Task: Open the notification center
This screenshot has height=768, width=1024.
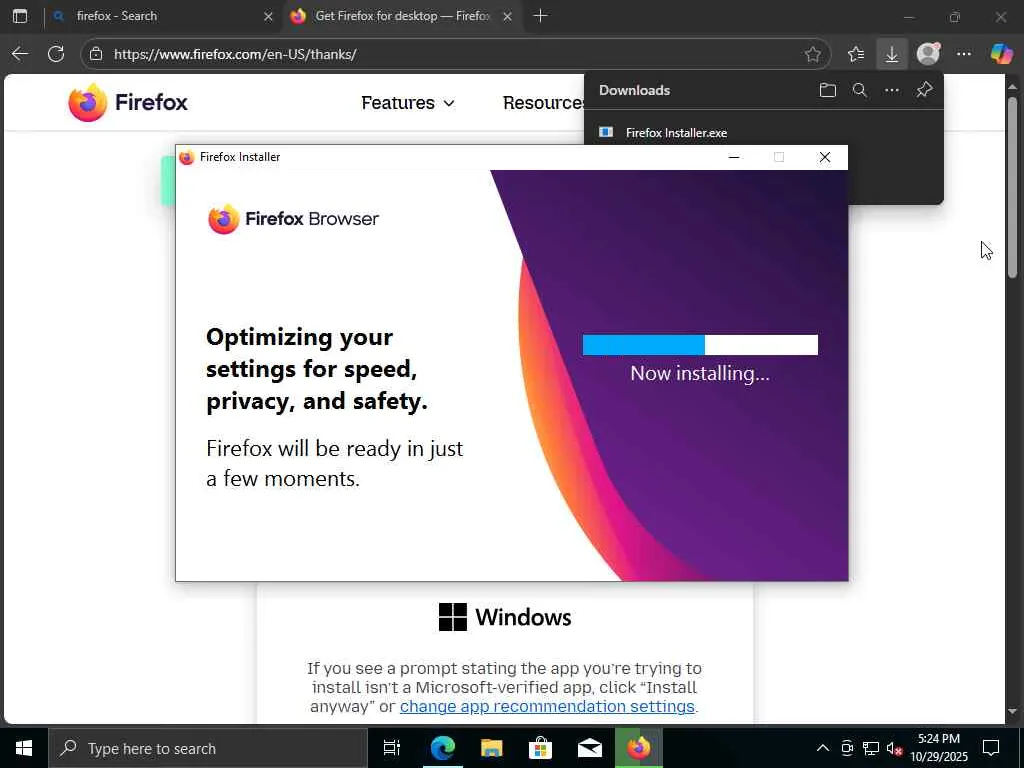Action: click(x=991, y=748)
